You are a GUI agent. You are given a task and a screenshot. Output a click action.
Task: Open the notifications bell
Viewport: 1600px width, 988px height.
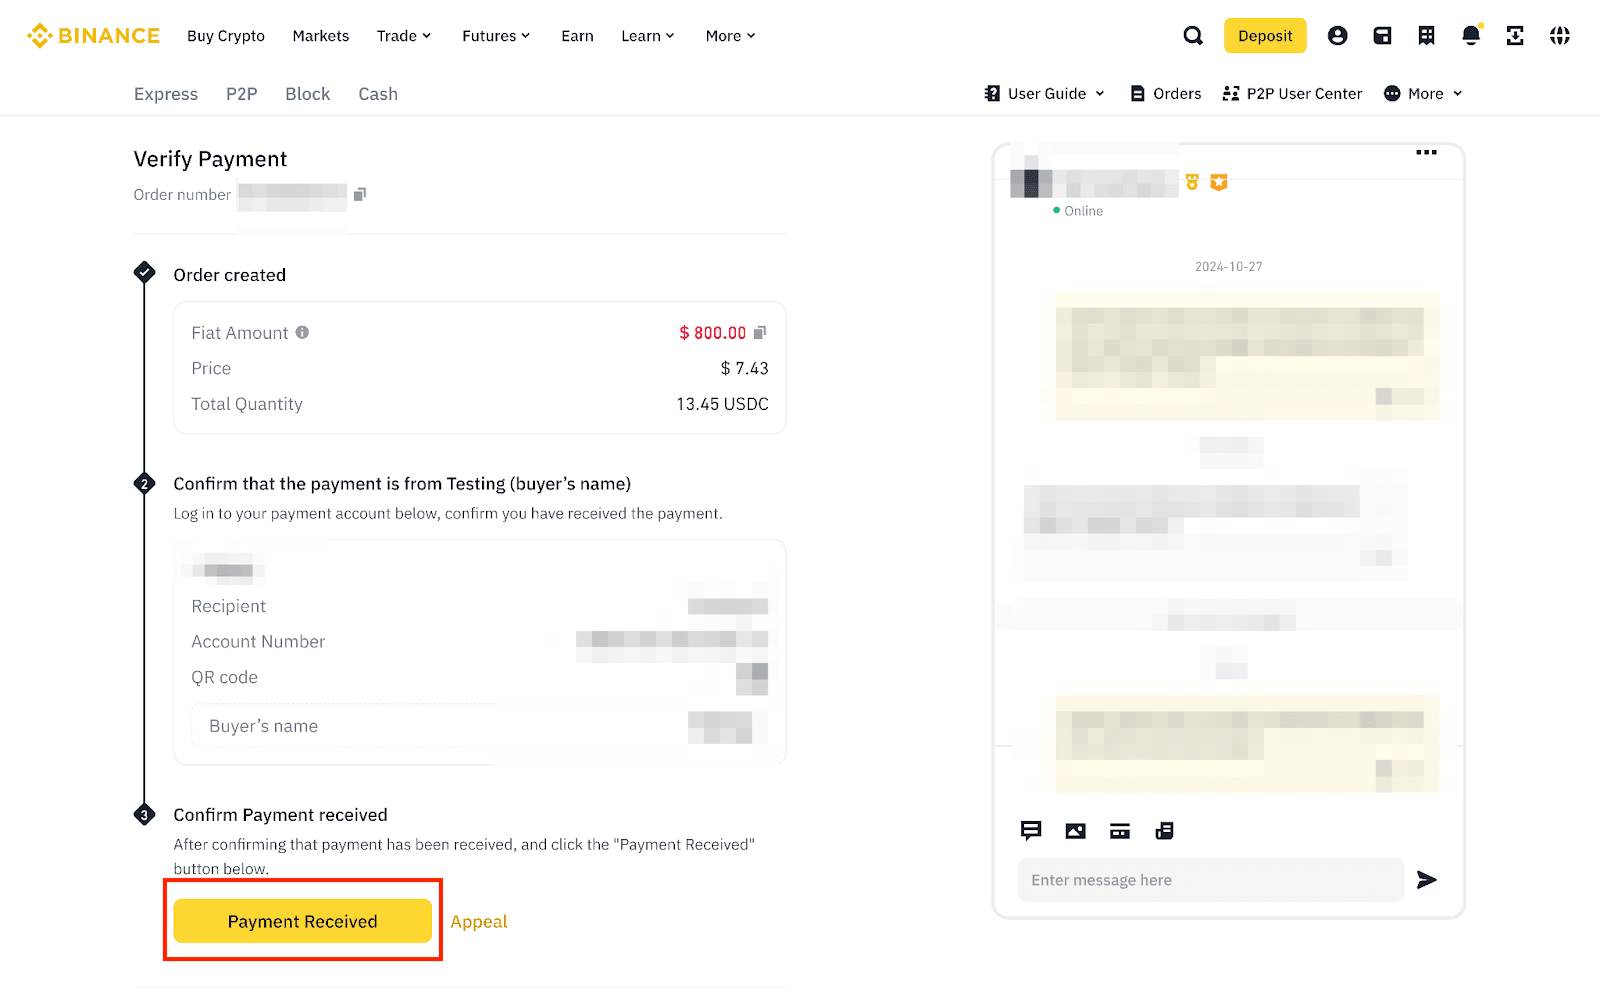click(x=1471, y=36)
